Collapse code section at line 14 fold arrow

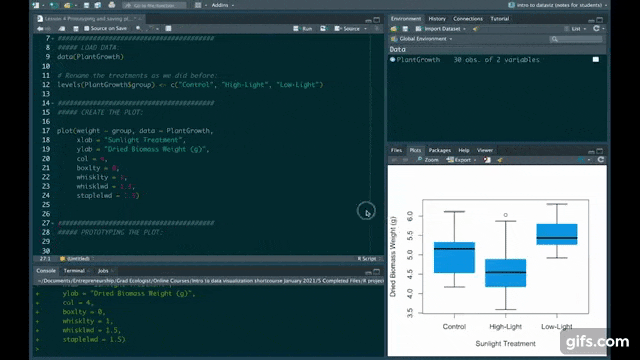pos(53,103)
